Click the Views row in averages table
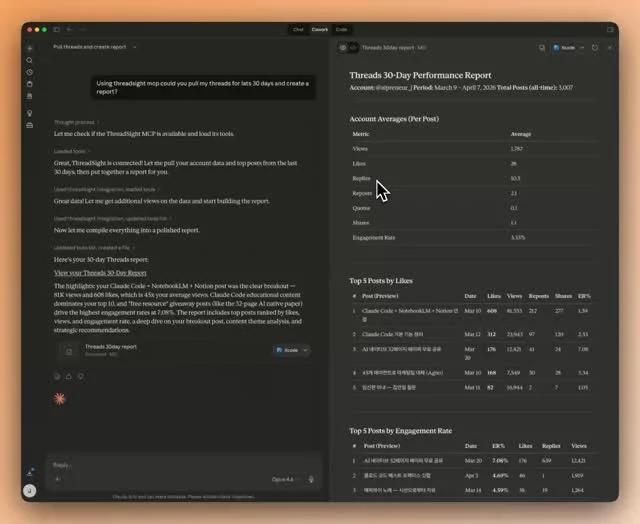Image resolution: width=640 pixels, height=524 pixels. pos(473,149)
